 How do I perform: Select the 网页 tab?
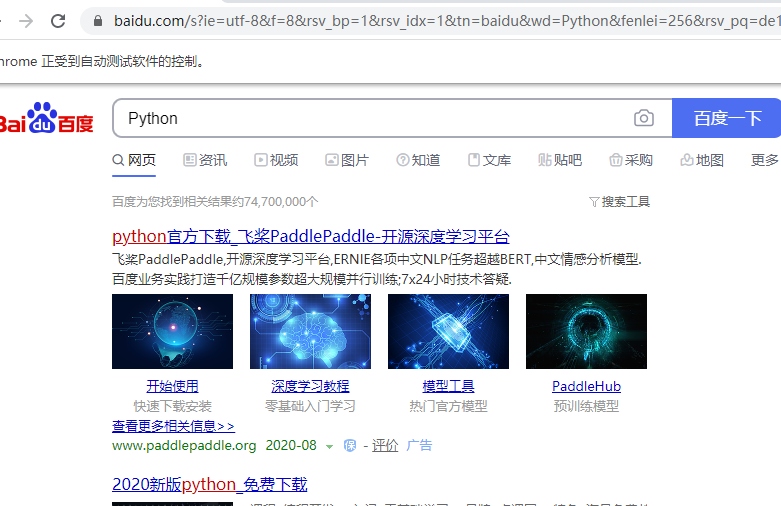(x=134, y=160)
